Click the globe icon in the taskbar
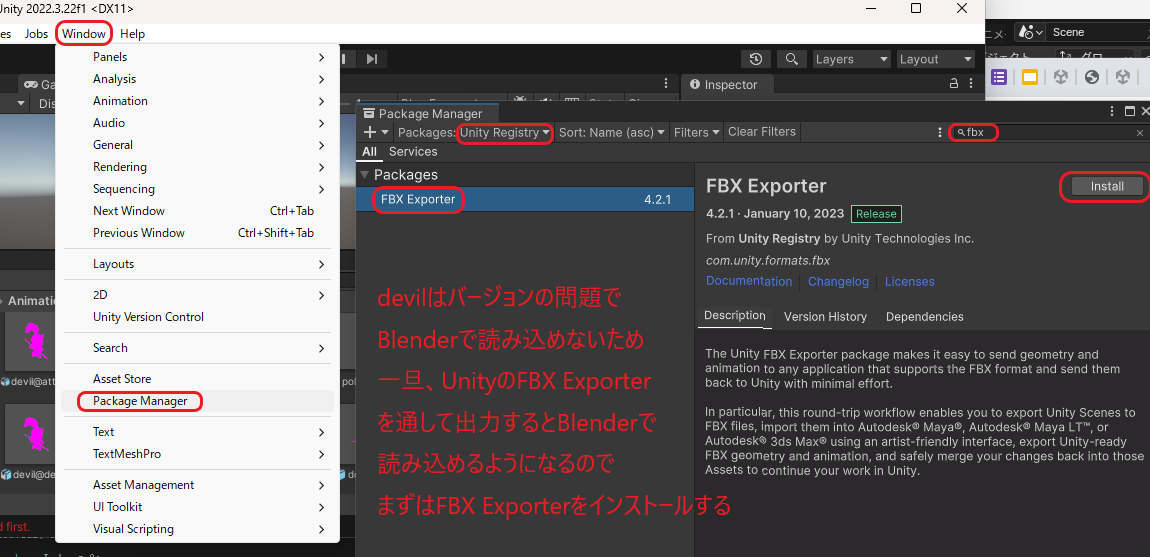The height and width of the screenshot is (557, 1150). [1091, 77]
